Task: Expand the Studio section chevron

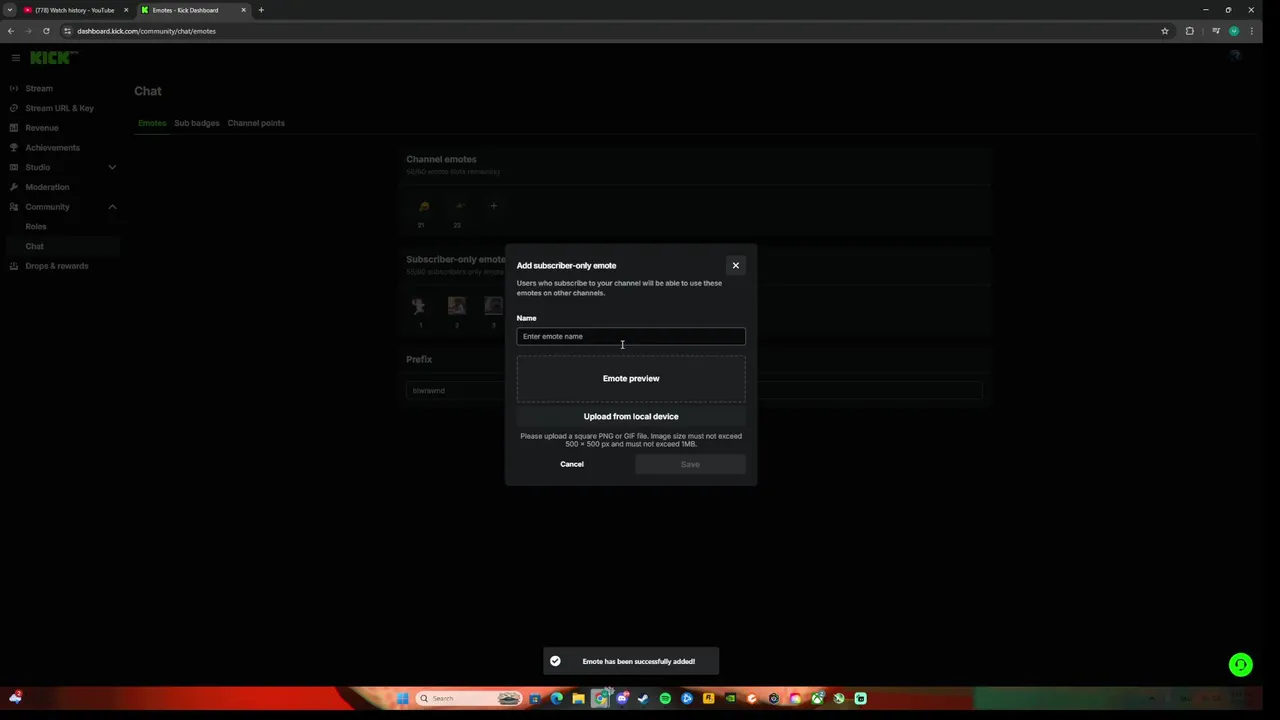Action: (x=112, y=167)
